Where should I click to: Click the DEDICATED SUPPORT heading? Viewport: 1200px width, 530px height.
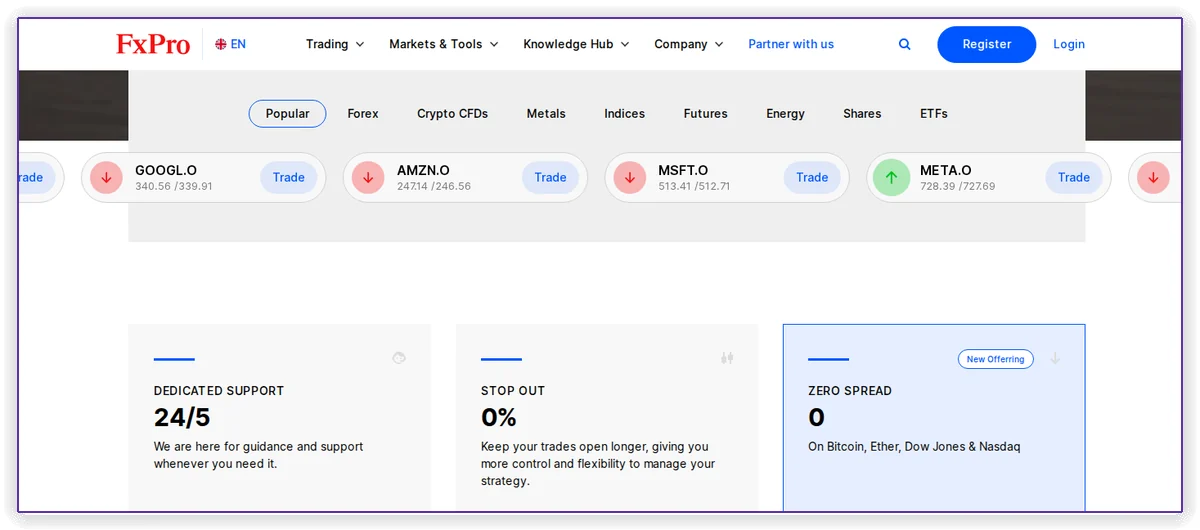click(x=219, y=391)
